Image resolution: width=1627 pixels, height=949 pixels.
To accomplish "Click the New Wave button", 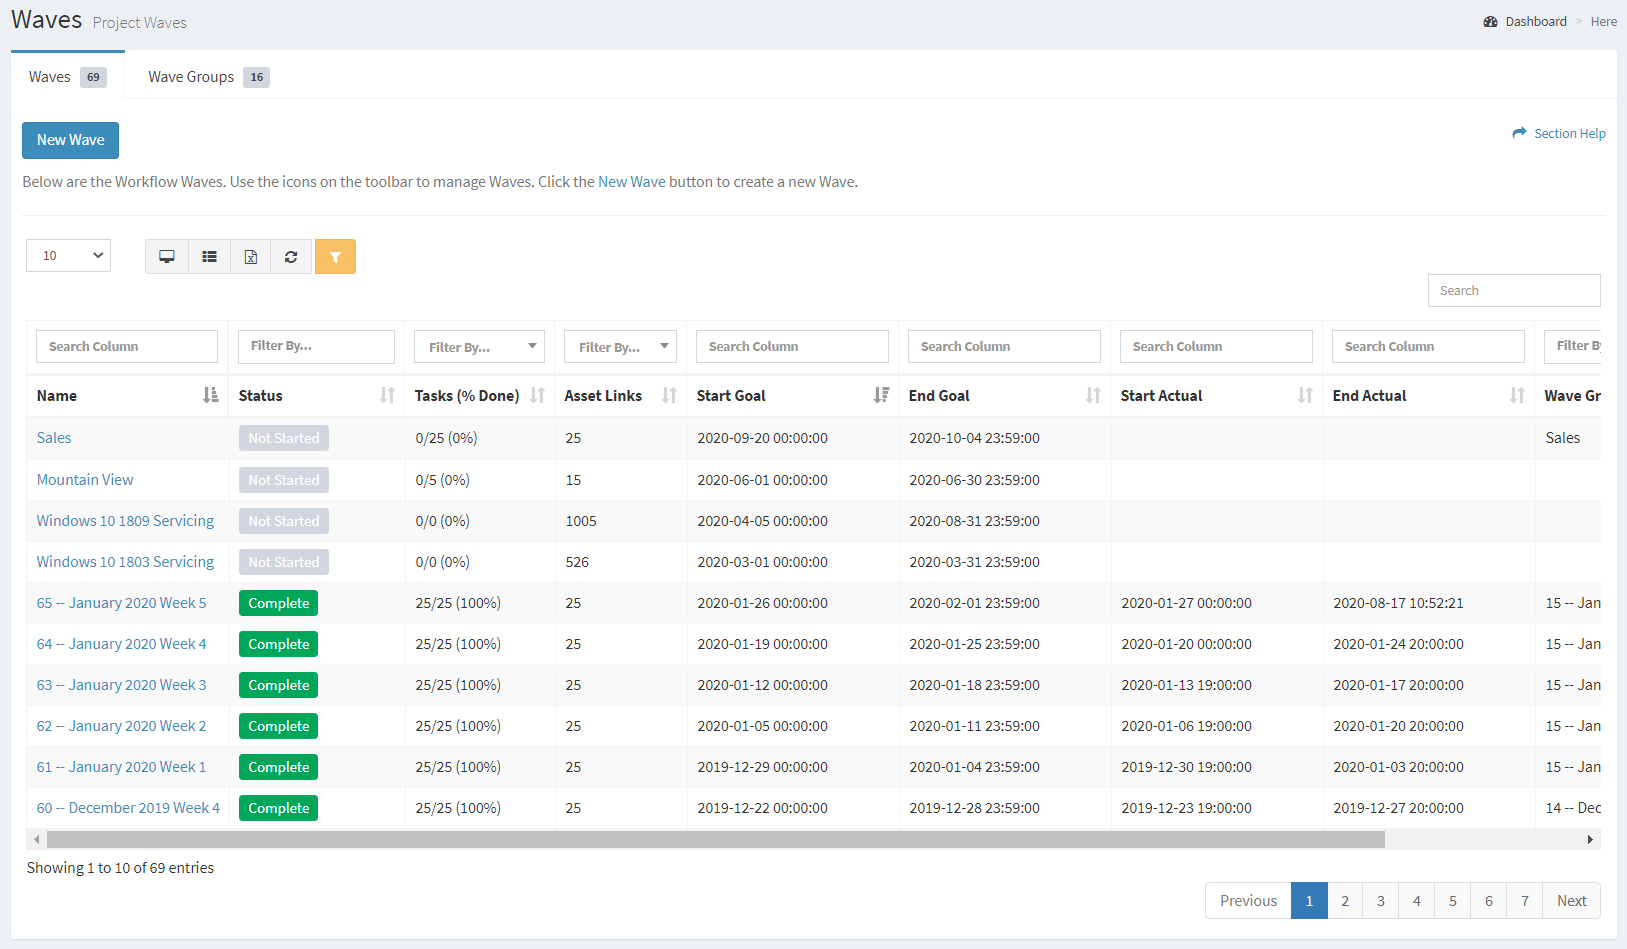I will pos(70,140).
